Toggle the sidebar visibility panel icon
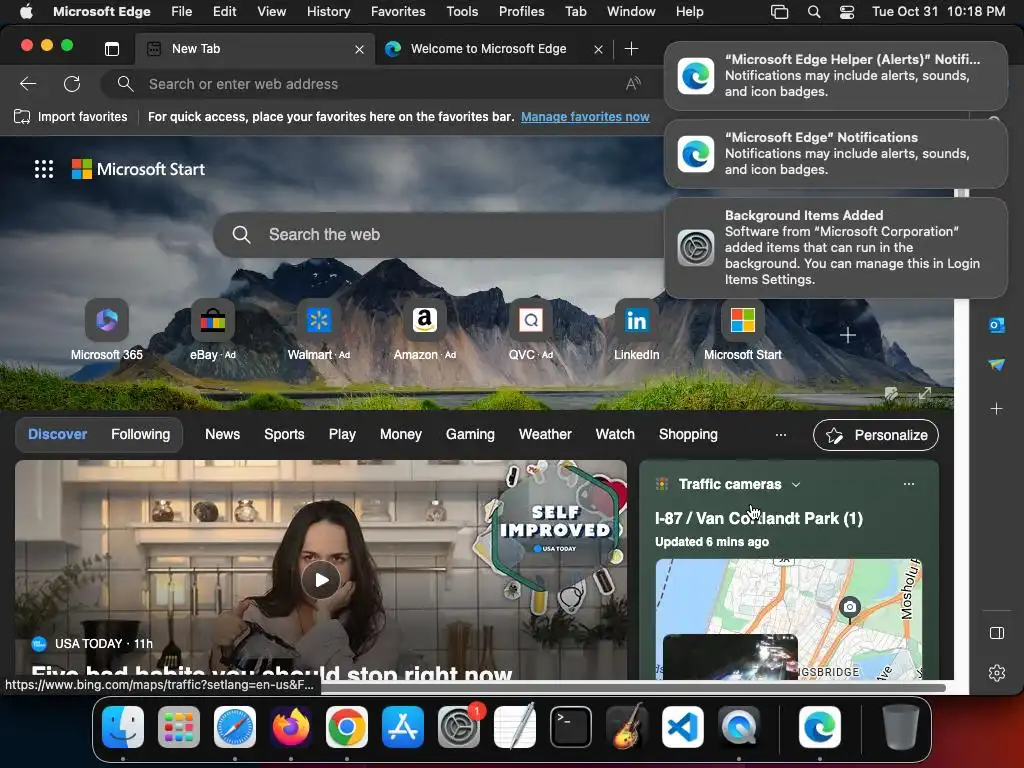 [x=997, y=633]
